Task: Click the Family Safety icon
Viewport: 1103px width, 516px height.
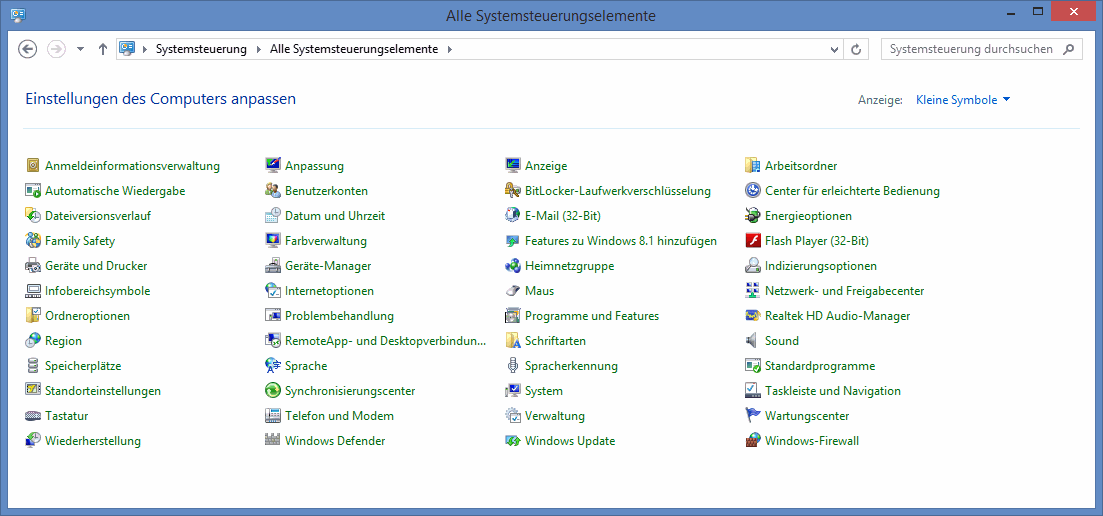Action: coord(33,241)
